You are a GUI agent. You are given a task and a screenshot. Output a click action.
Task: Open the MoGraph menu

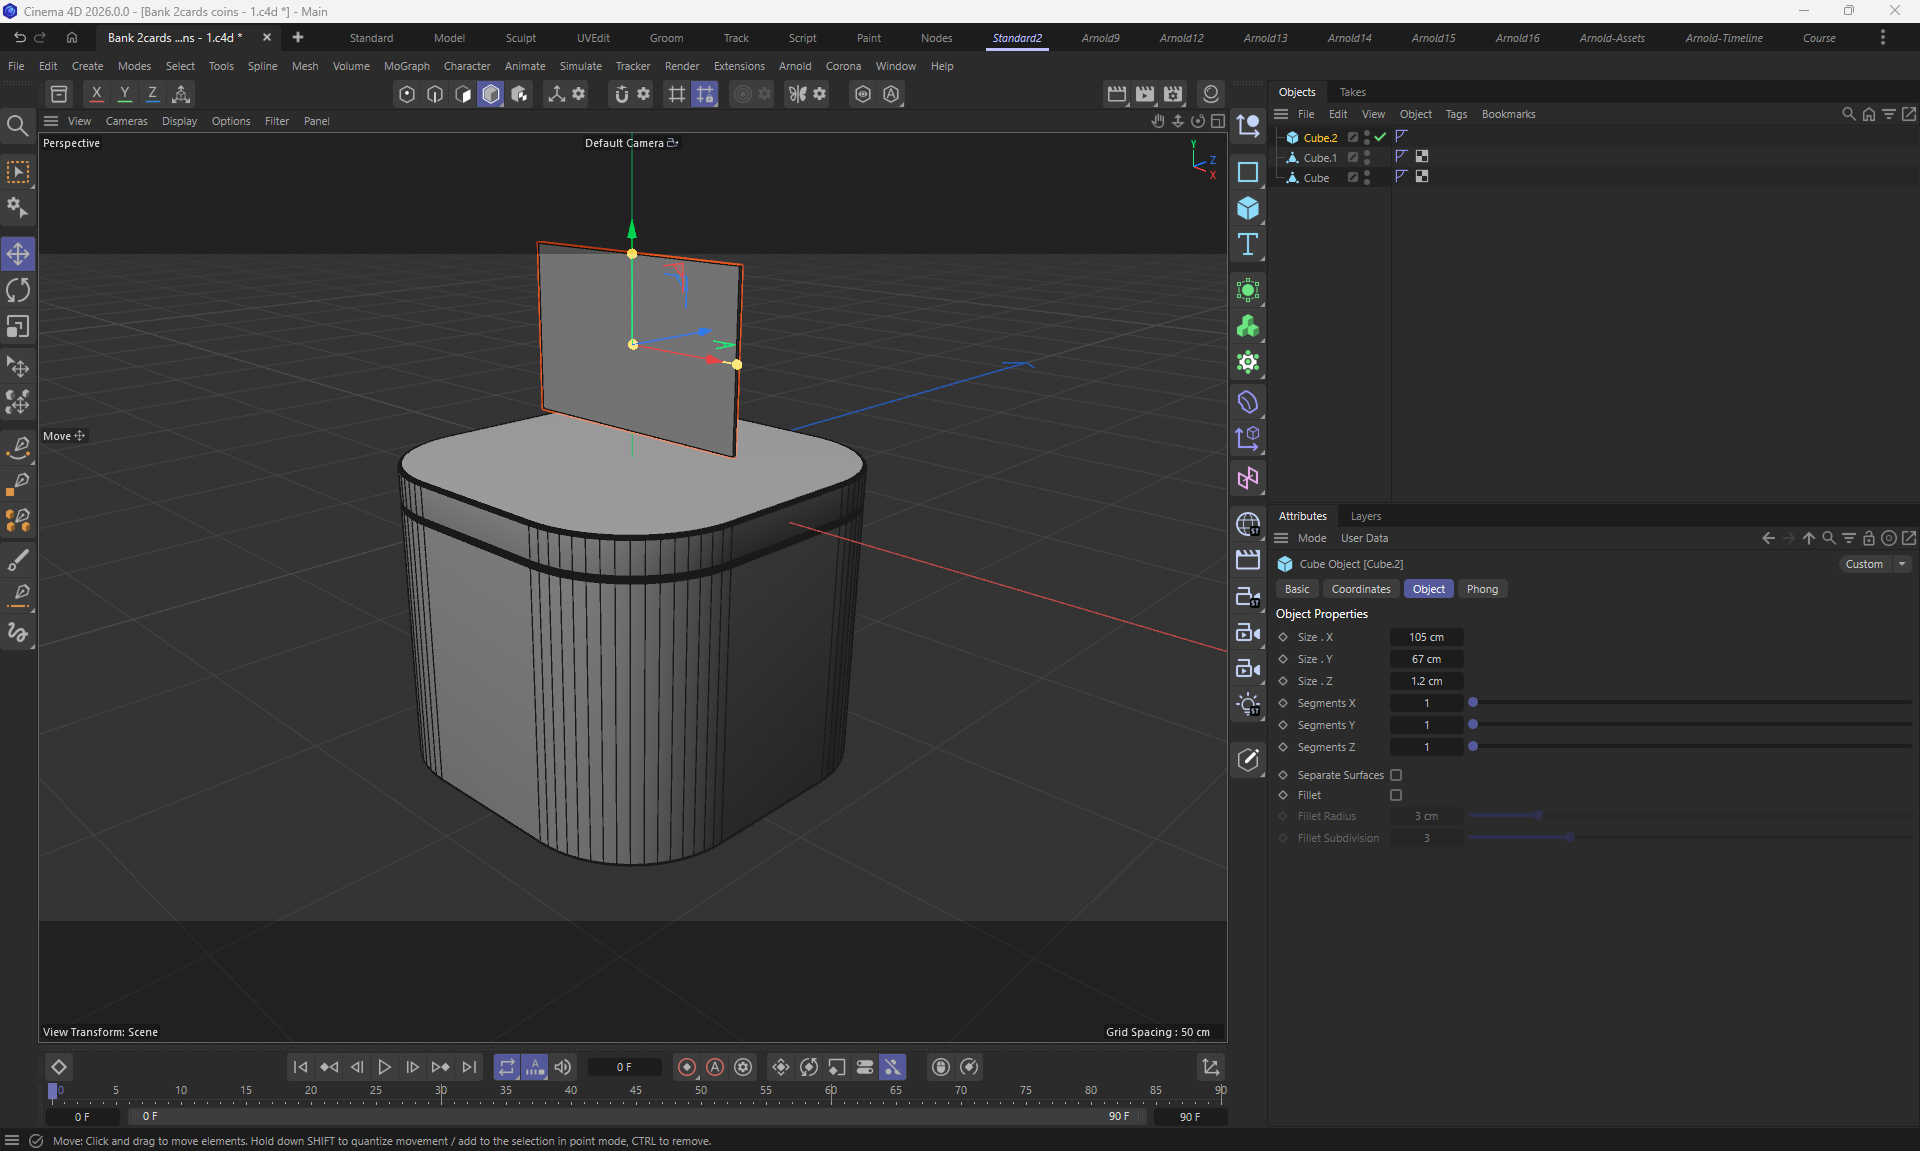[x=406, y=66]
